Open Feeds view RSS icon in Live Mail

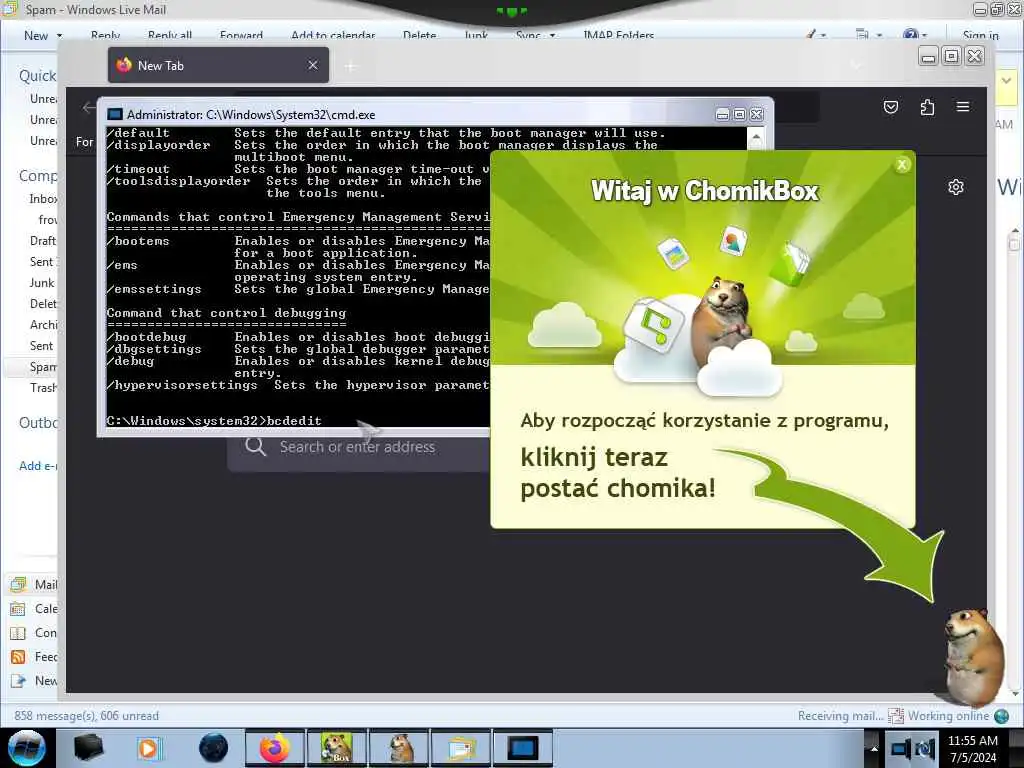point(18,657)
